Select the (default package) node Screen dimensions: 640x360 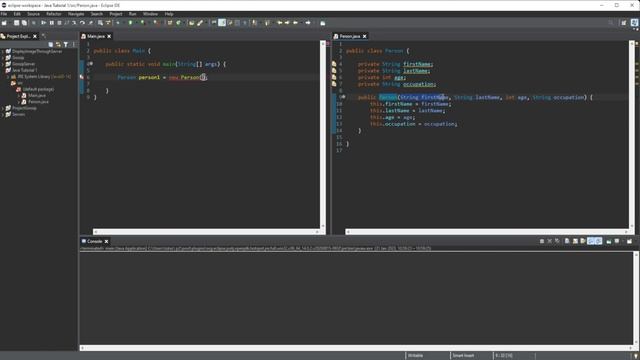pos(38,89)
